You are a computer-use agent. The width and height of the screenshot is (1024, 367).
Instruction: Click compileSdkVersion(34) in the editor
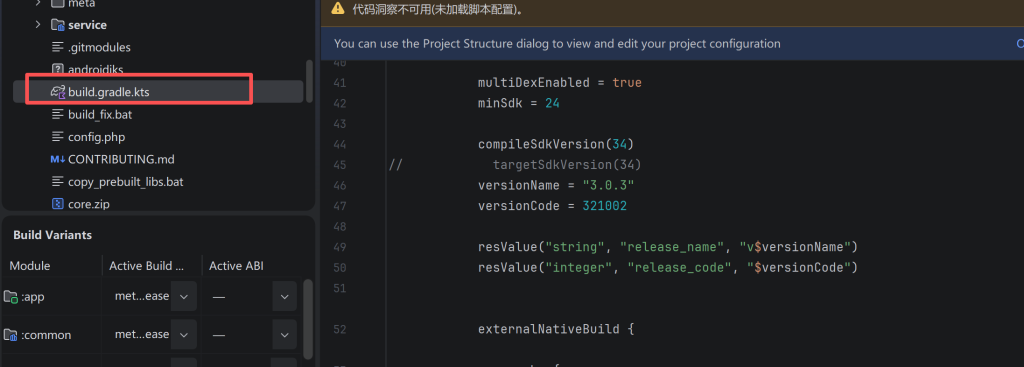point(556,144)
